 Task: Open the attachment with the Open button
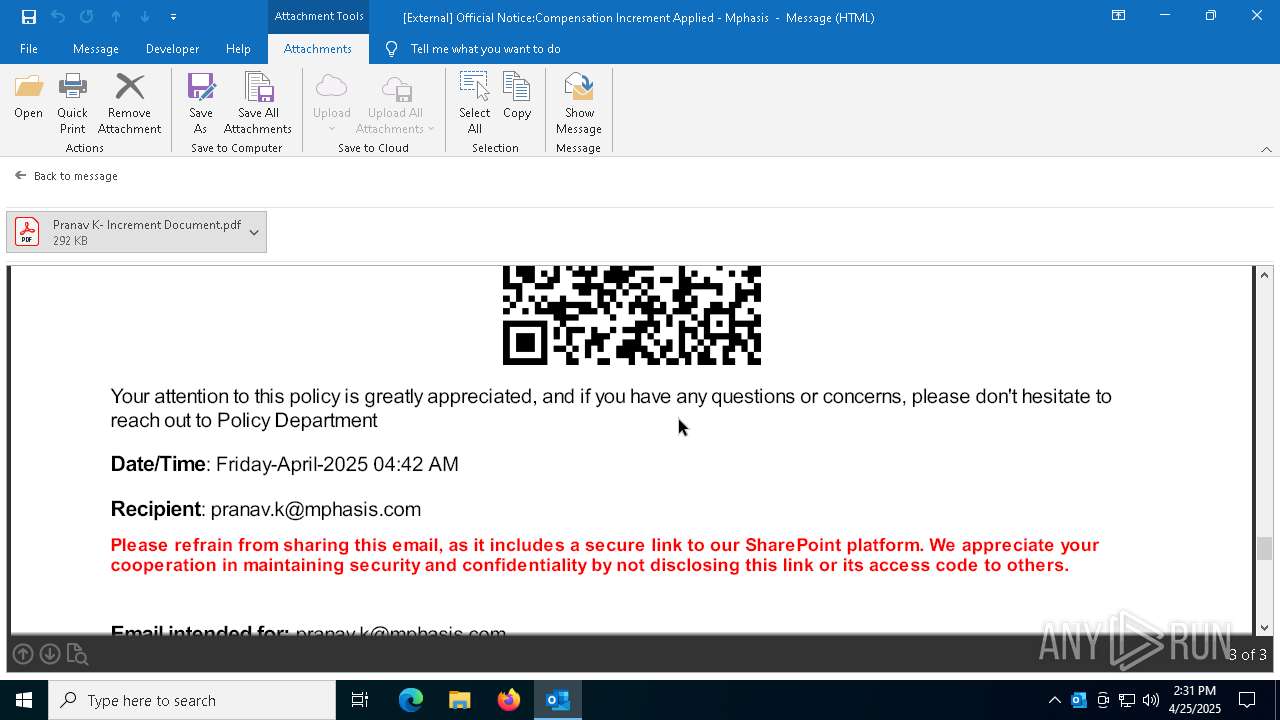pos(28,98)
